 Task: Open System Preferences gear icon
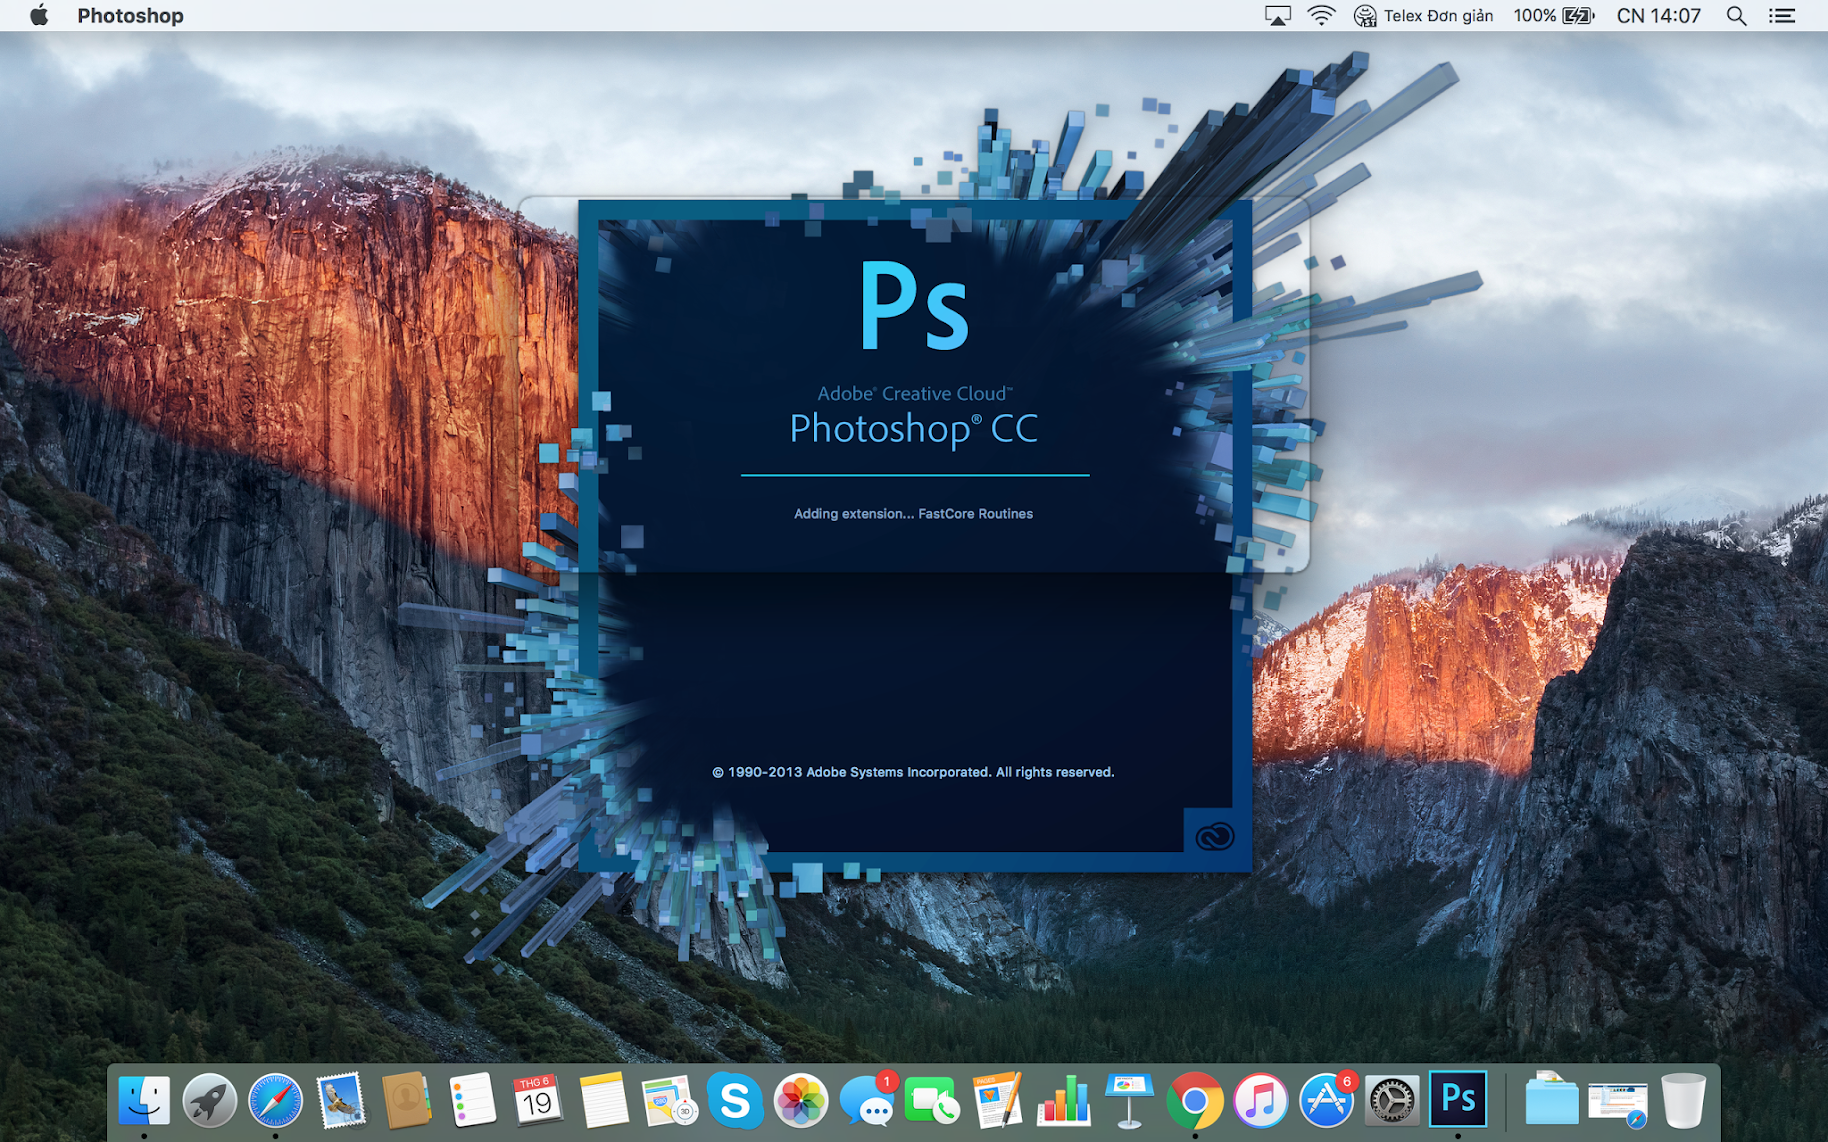(x=1392, y=1100)
